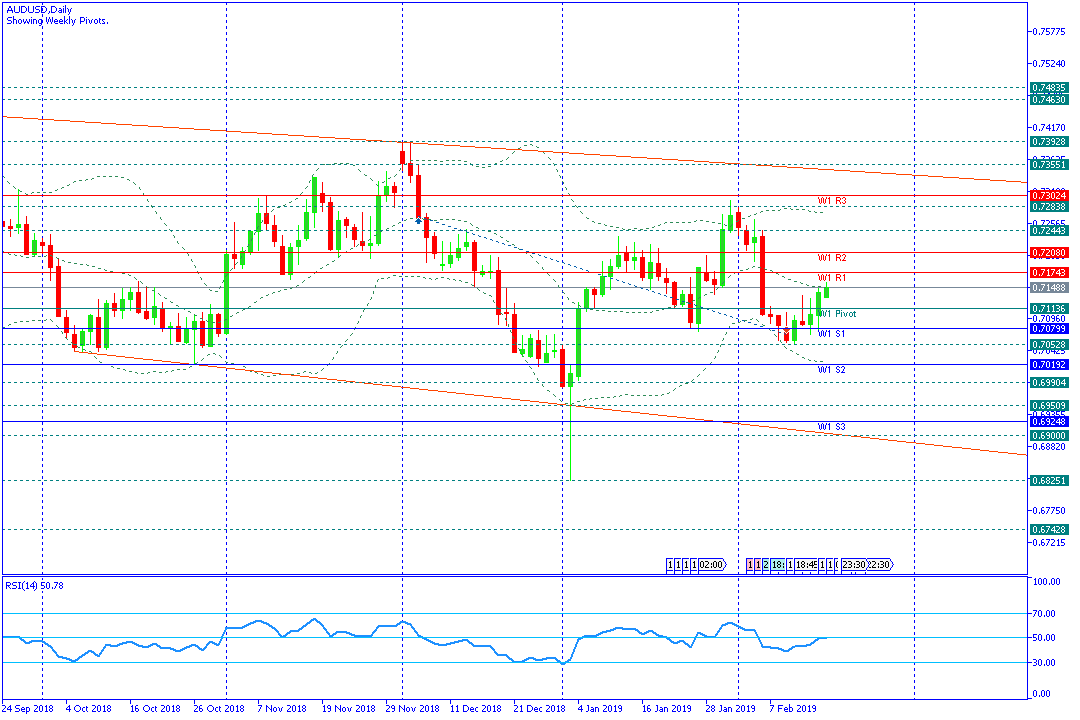Click the 02:00 news event marker
The image size is (1080, 720).
(711, 565)
